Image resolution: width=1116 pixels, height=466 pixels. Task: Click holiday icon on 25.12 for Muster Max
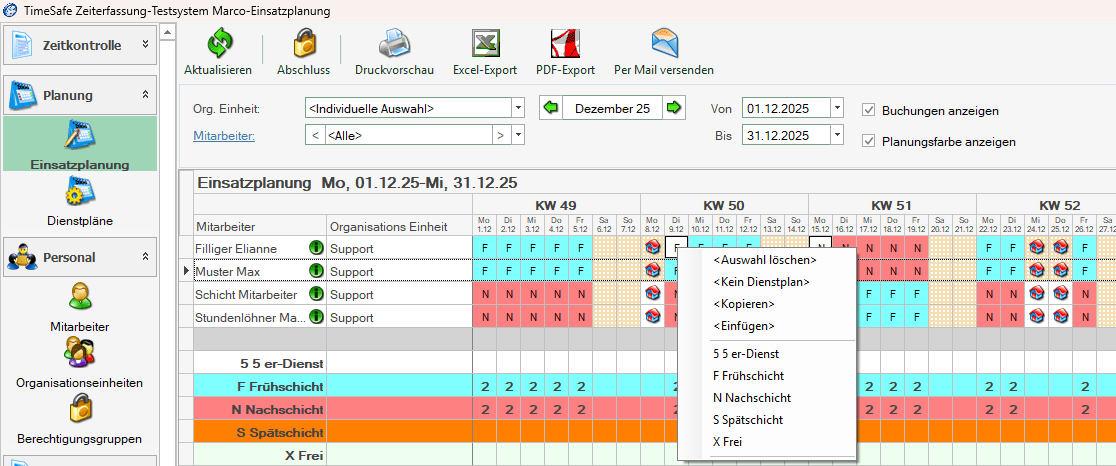pos(1060,271)
